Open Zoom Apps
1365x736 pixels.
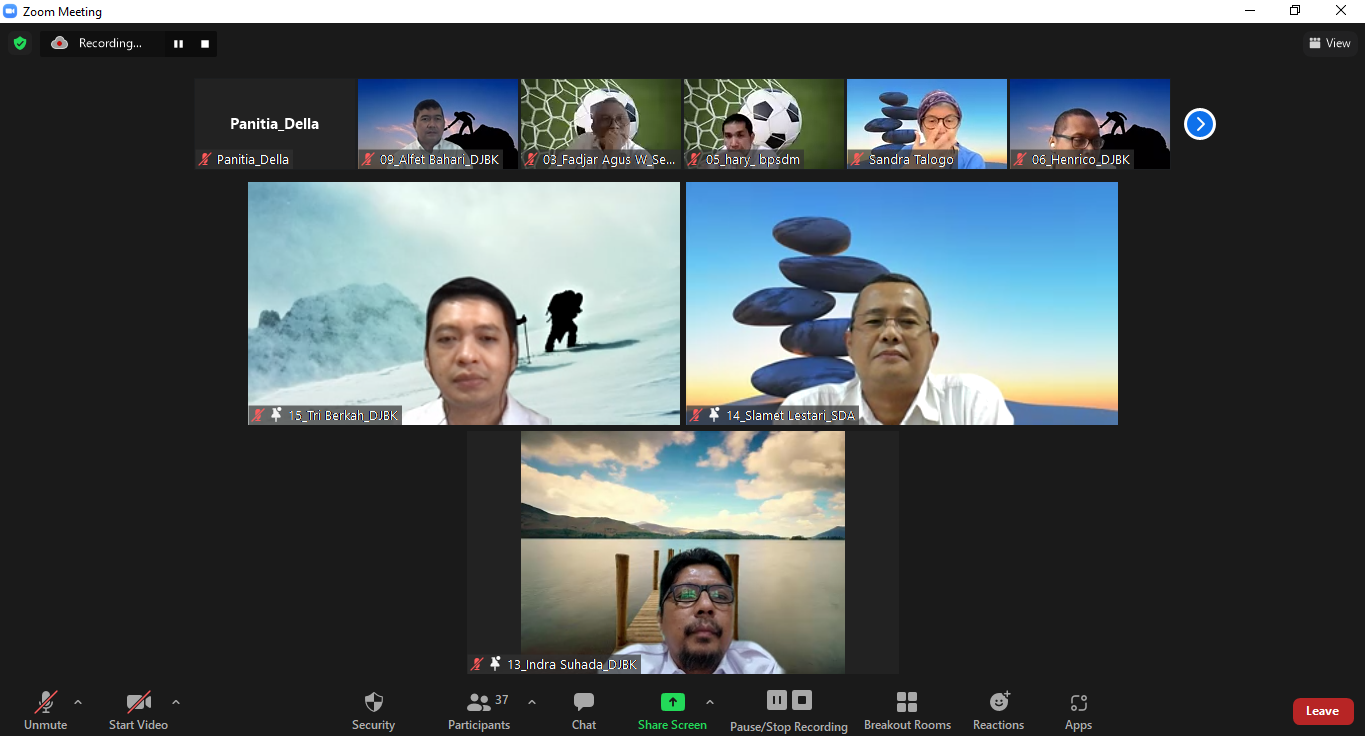coord(1078,711)
